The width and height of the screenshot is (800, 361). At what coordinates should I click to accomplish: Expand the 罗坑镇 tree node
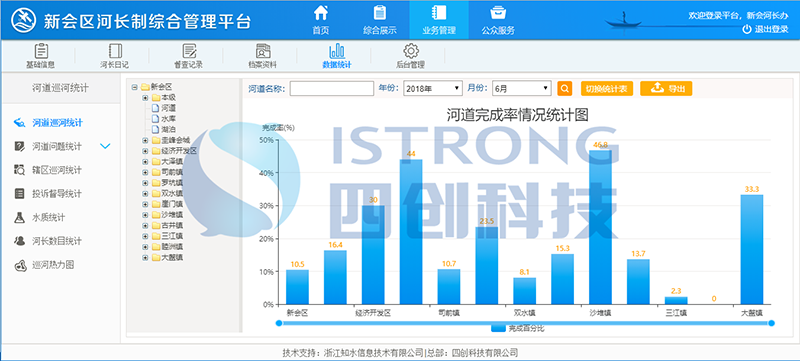click(145, 183)
